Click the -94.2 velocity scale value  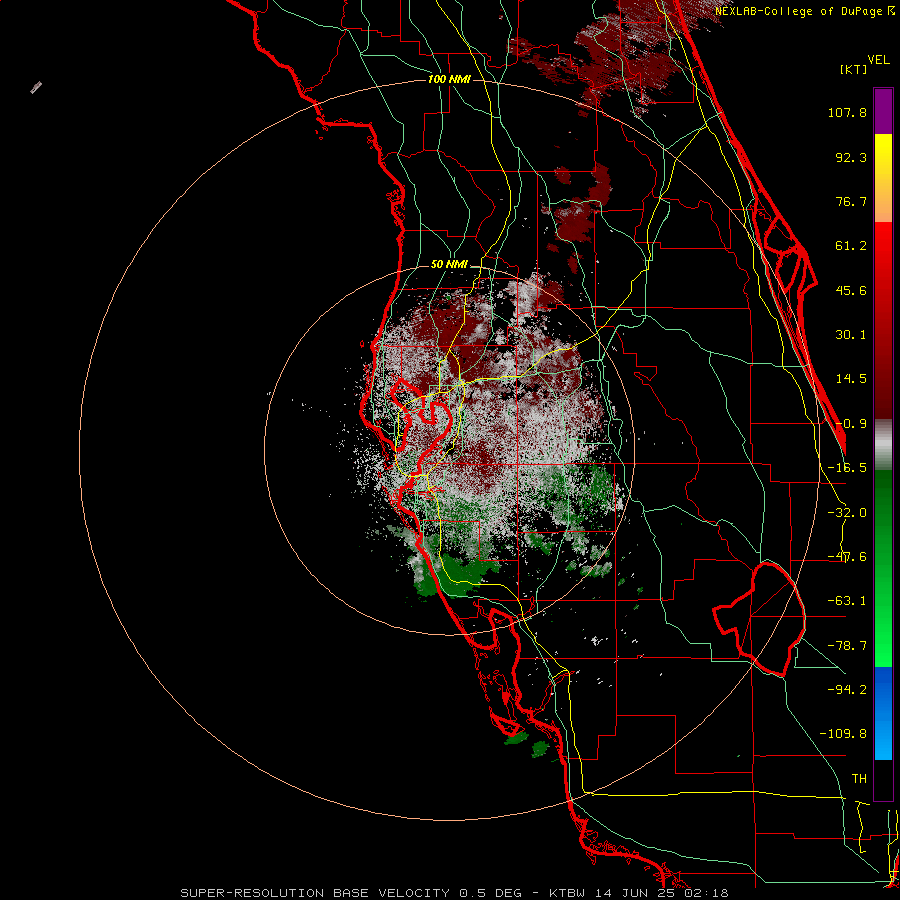tap(847, 689)
